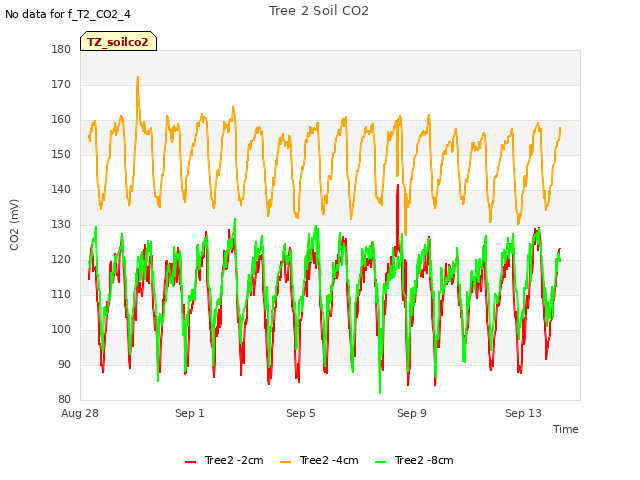Viewport: 640px width, 480px height.
Task: Click the 130 y-axis tick label
Action: click(61, 224)
